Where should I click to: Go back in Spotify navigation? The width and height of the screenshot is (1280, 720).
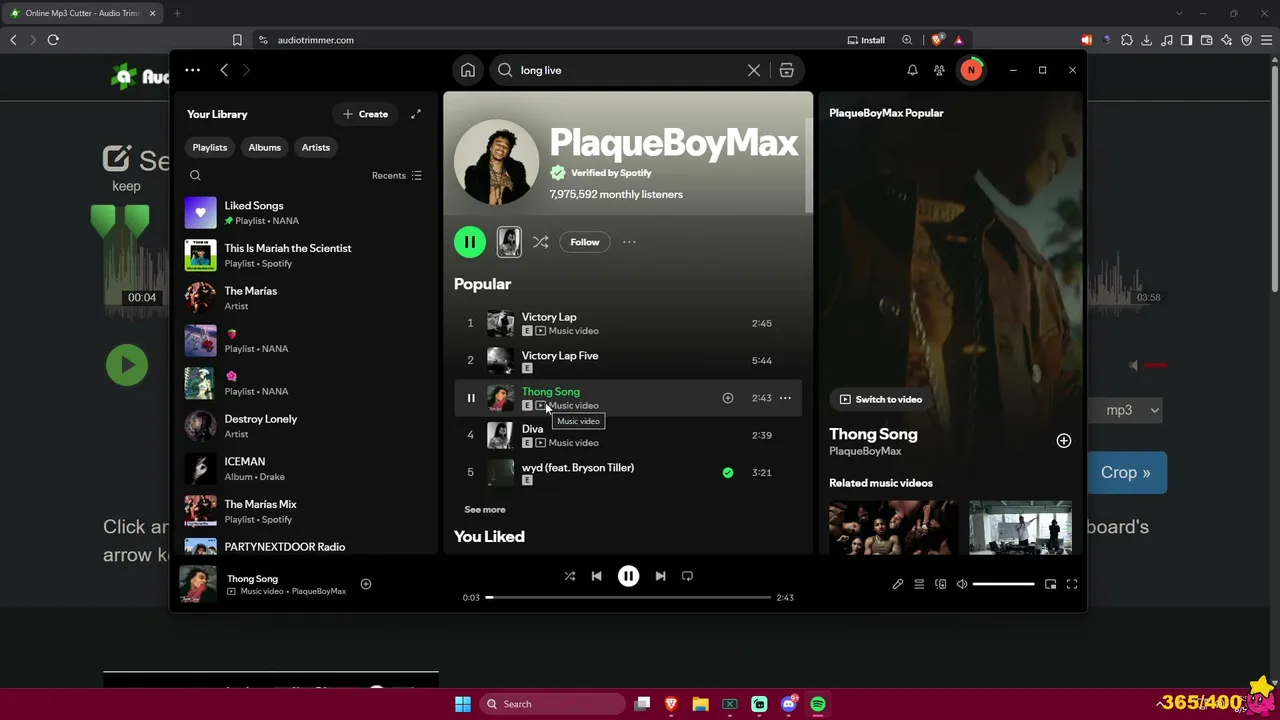coord(224,70)
